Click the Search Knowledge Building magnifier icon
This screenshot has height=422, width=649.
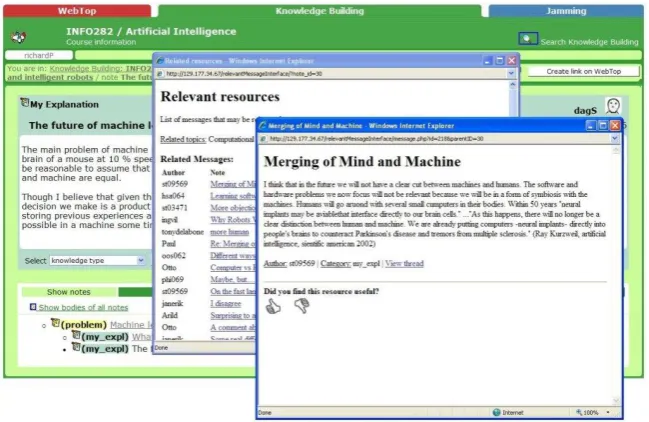point(528,39)
